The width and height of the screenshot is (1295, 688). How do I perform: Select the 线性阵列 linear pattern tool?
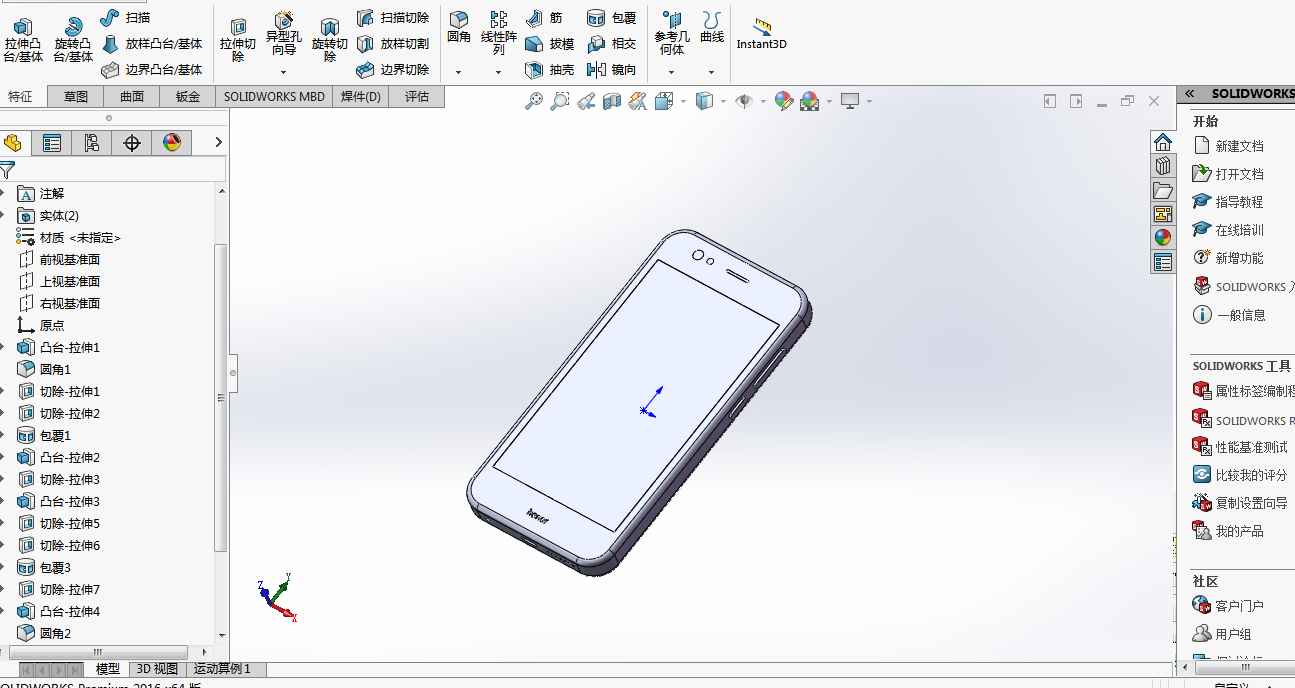click(498, 33)
